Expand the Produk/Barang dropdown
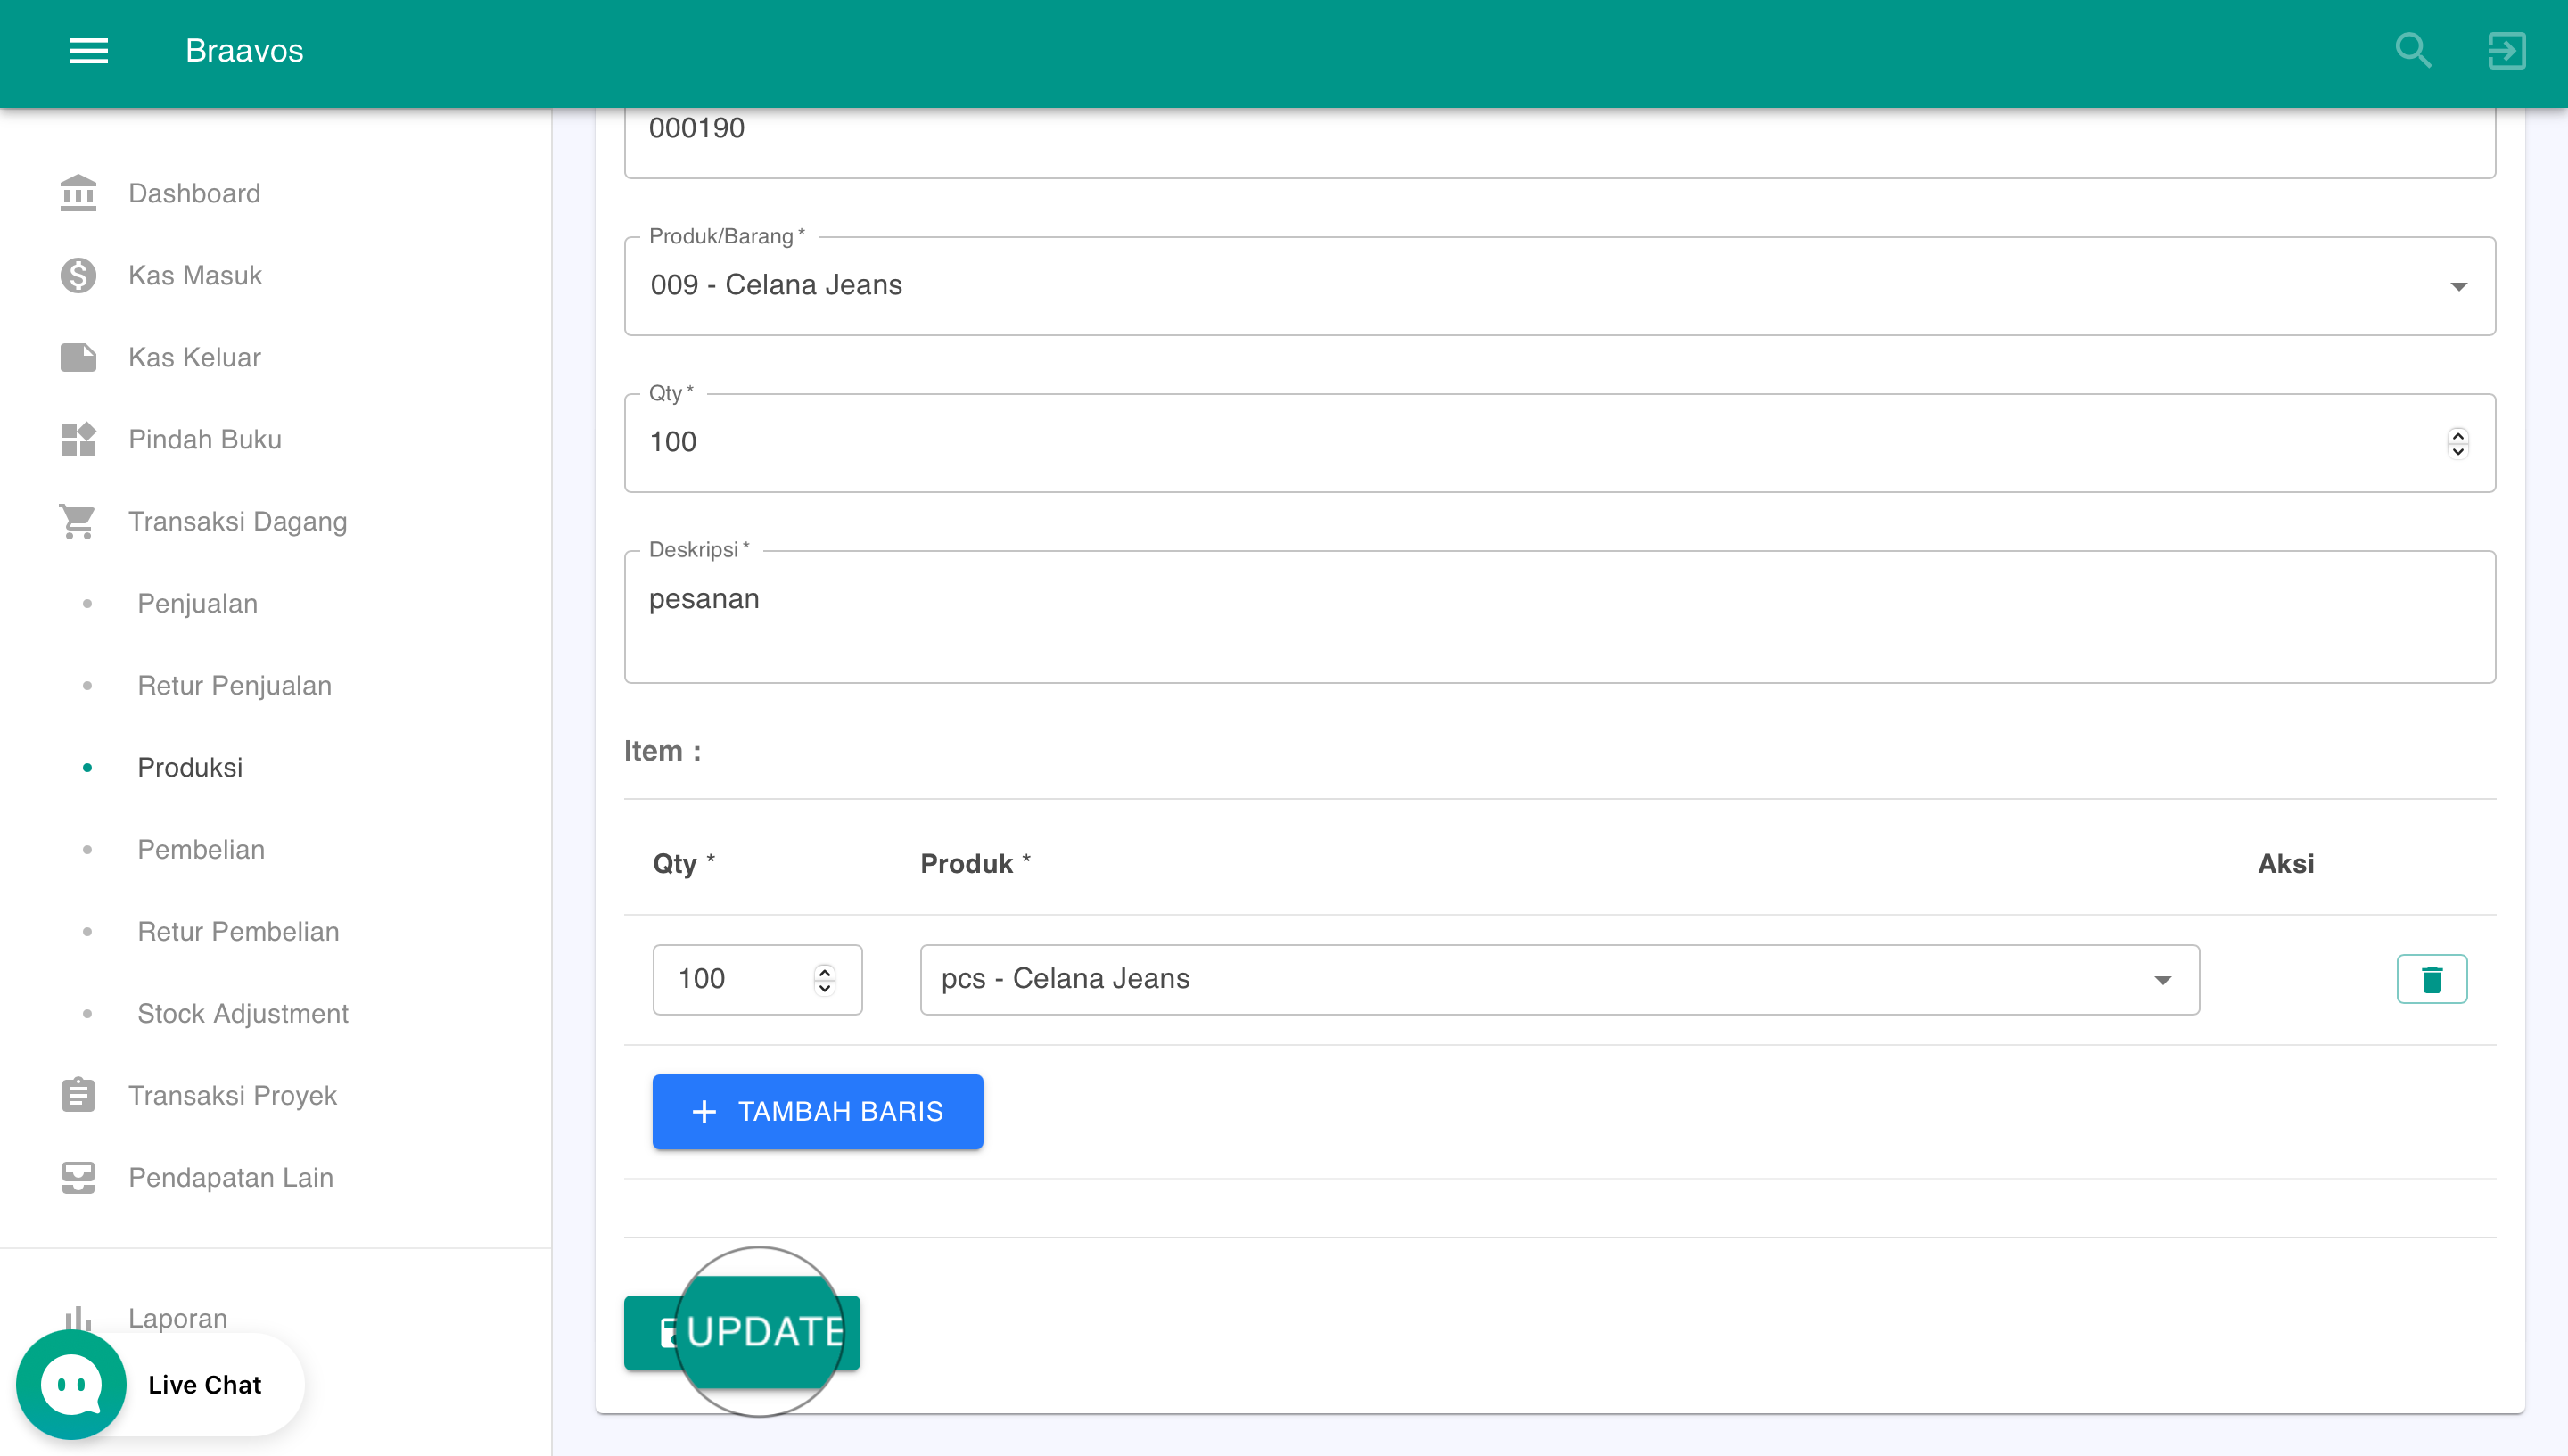Viewport: 2568px width, 1456px height. point(2458,287)
